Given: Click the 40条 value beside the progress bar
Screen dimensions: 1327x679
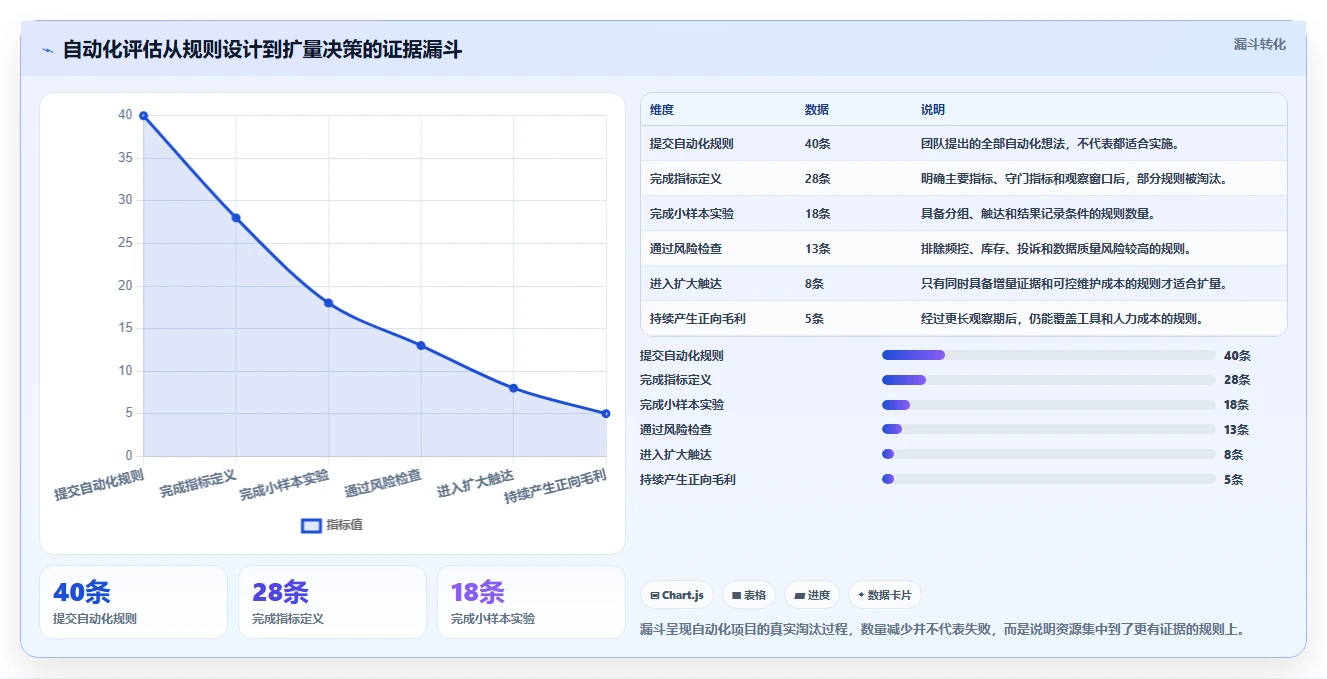Looking at the screenshot, I should point(1237,355).
